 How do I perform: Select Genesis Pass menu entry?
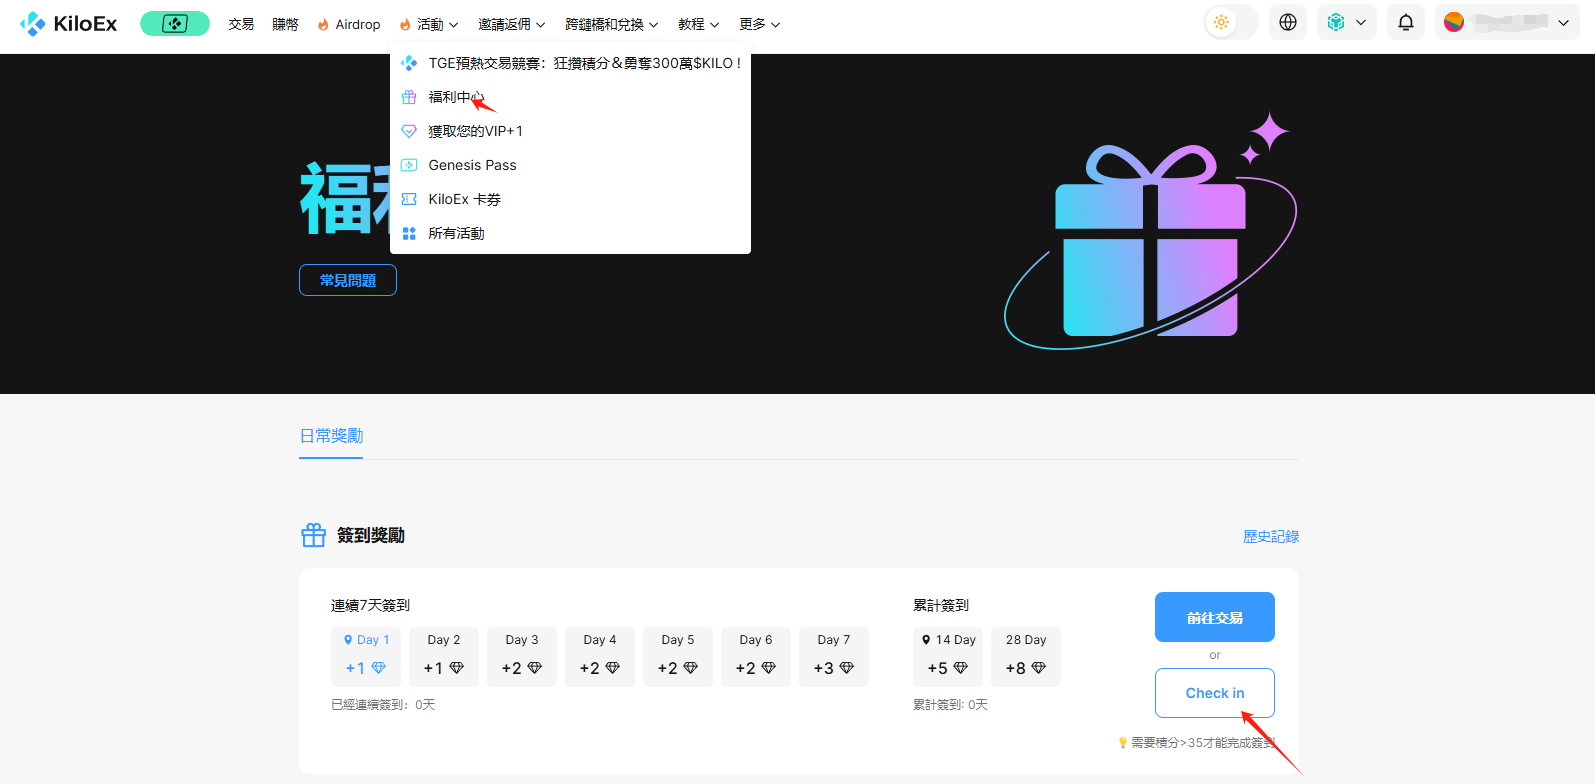472,165
